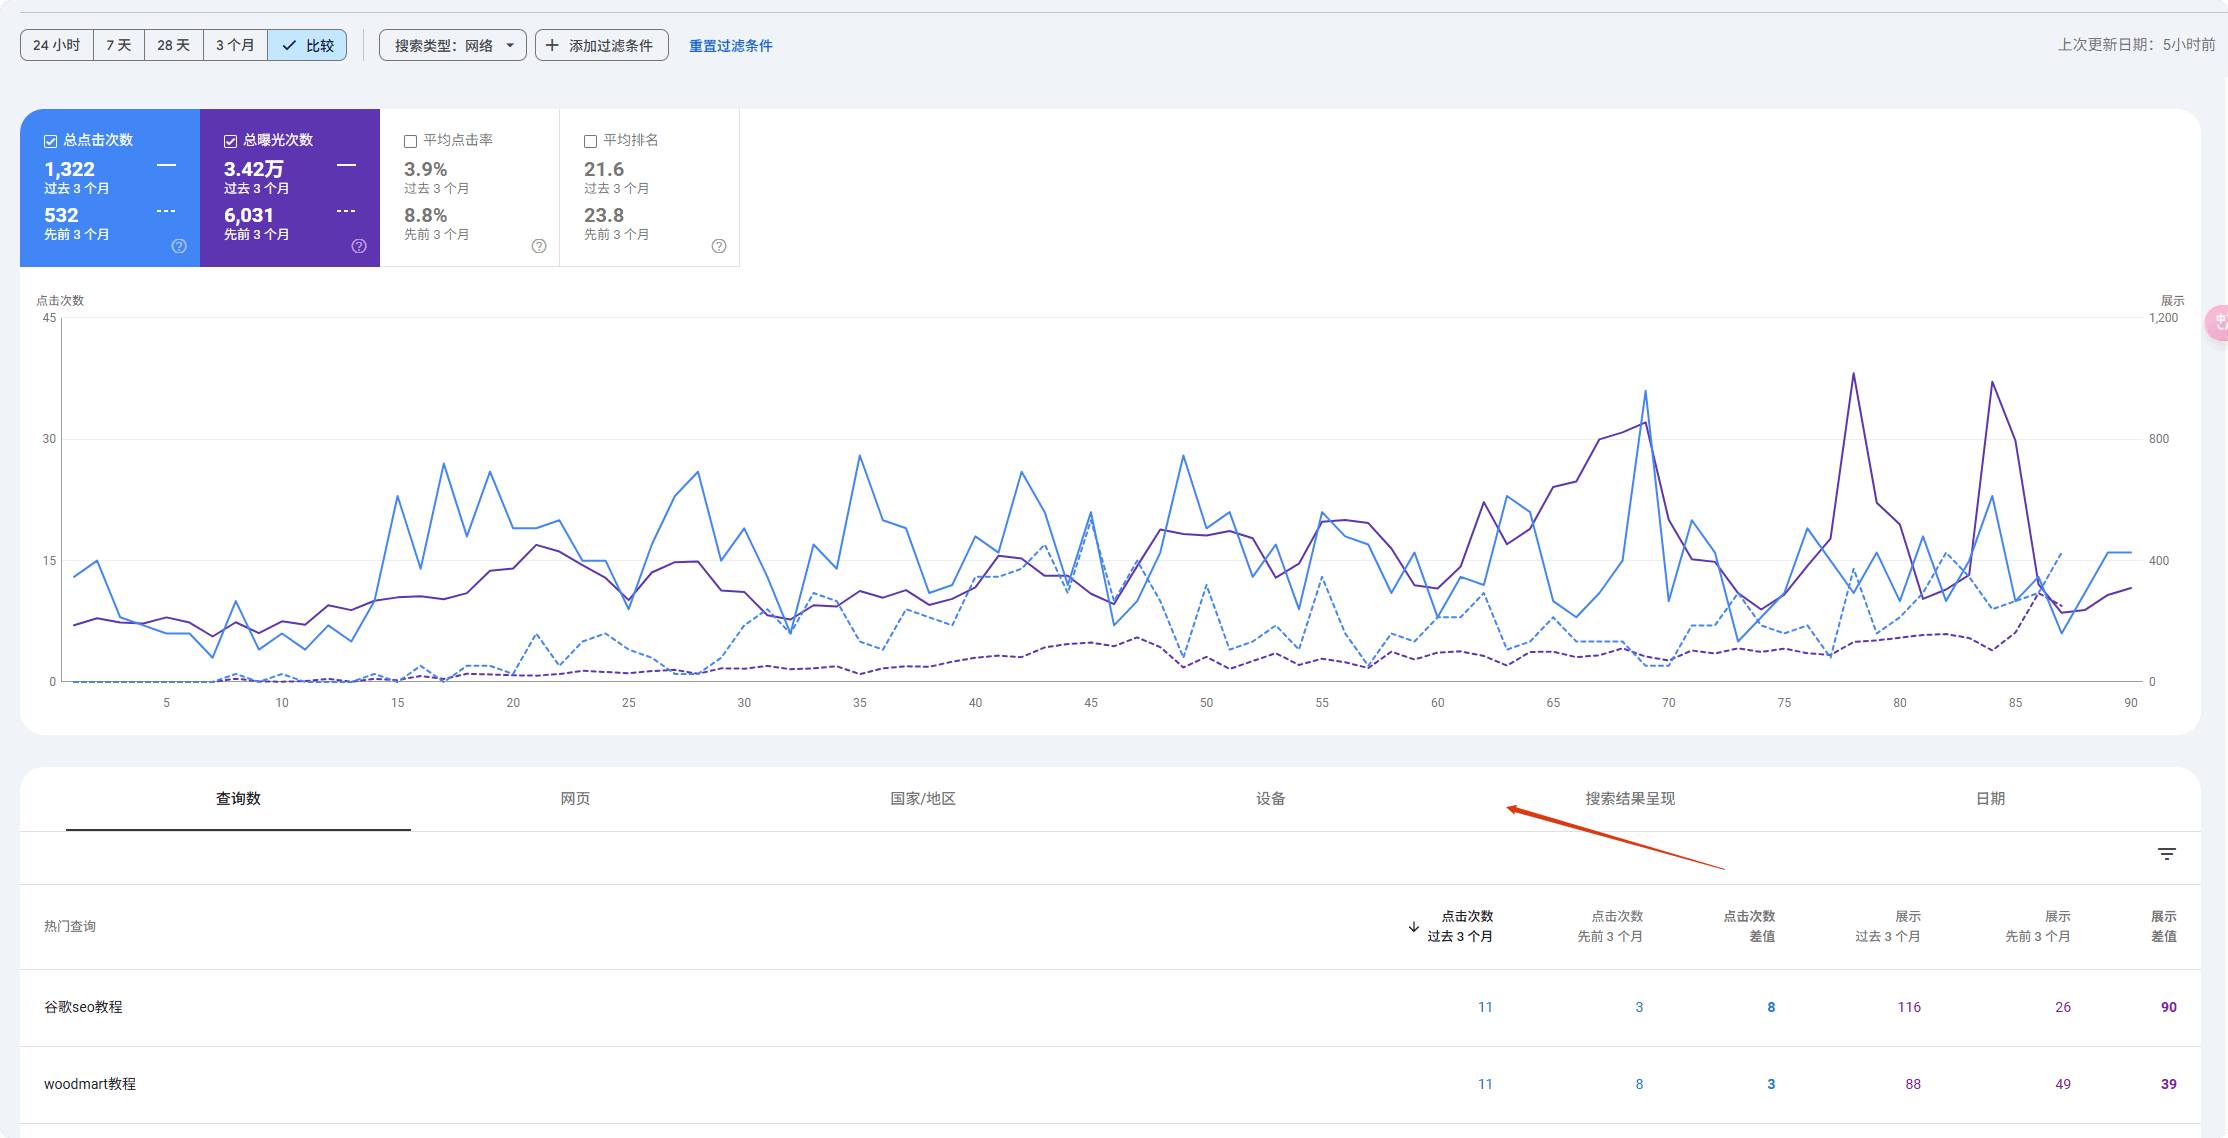Select the 28 天 date range
The height and width of the screenshot is (1138, 2228).
[x=174, y=45]
